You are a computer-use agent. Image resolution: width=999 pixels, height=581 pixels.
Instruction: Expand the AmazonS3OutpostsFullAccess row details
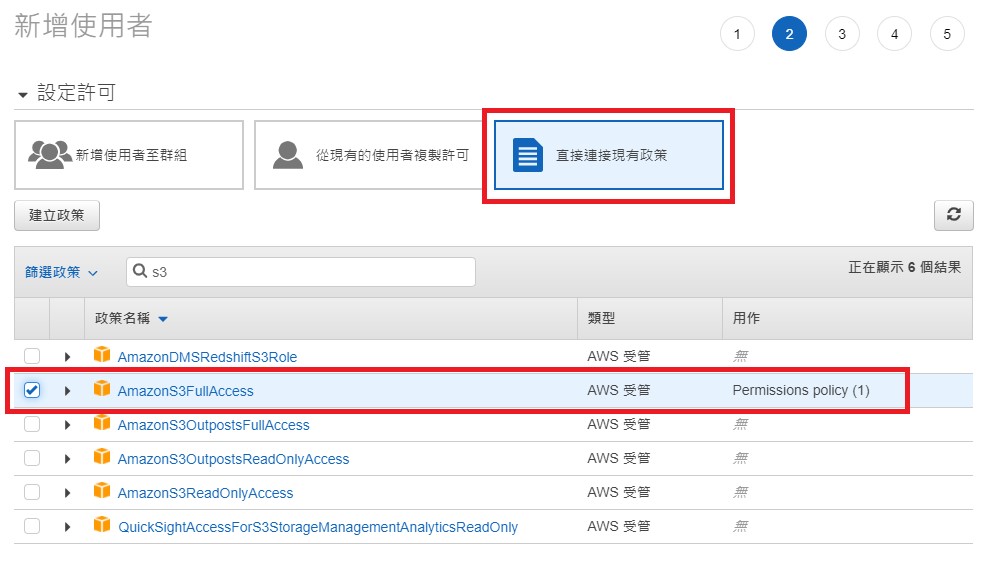pyautogui.click(x=68, y=425)
